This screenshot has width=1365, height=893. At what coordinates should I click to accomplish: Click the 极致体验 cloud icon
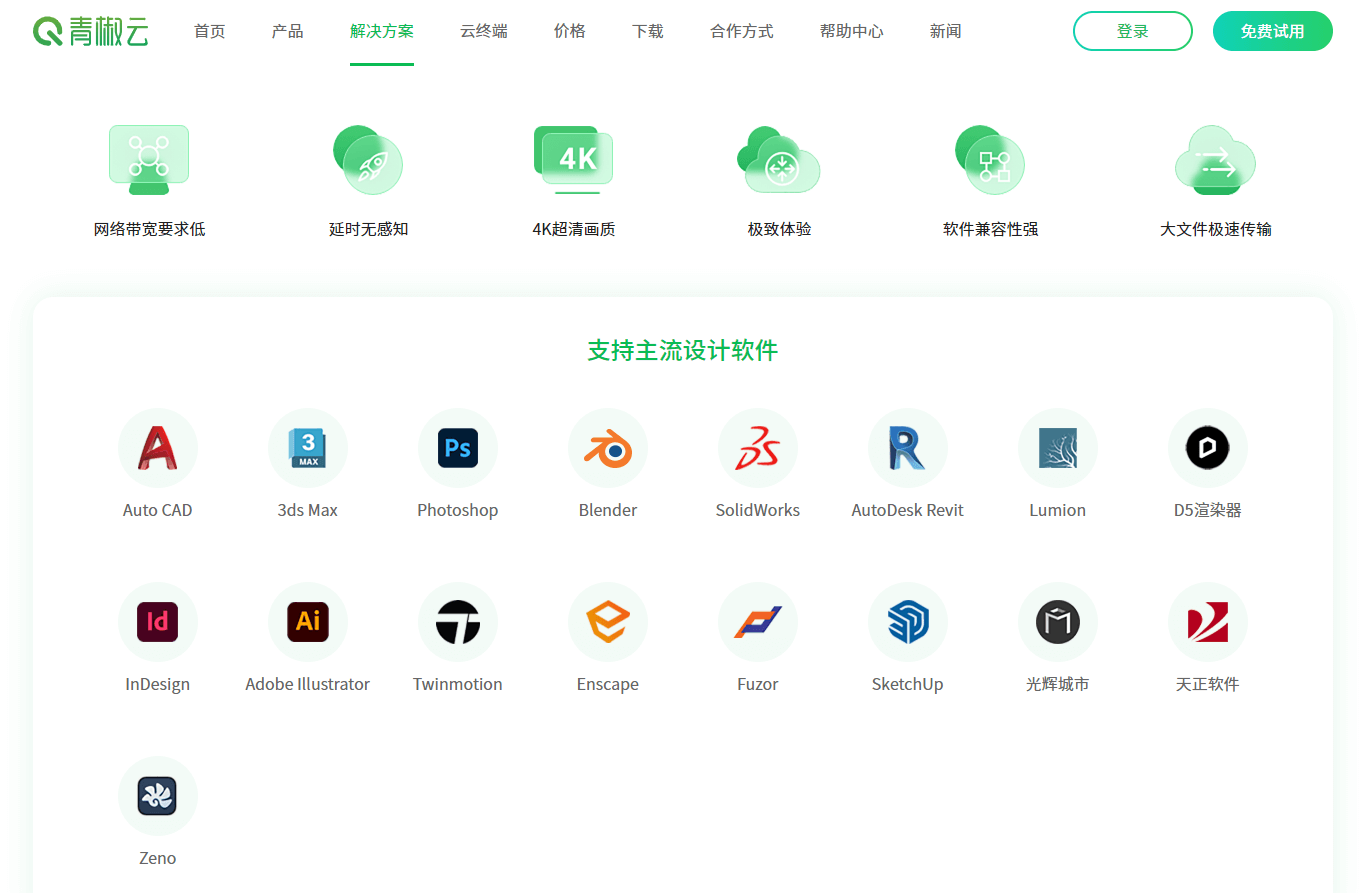(x=779, y=160)
